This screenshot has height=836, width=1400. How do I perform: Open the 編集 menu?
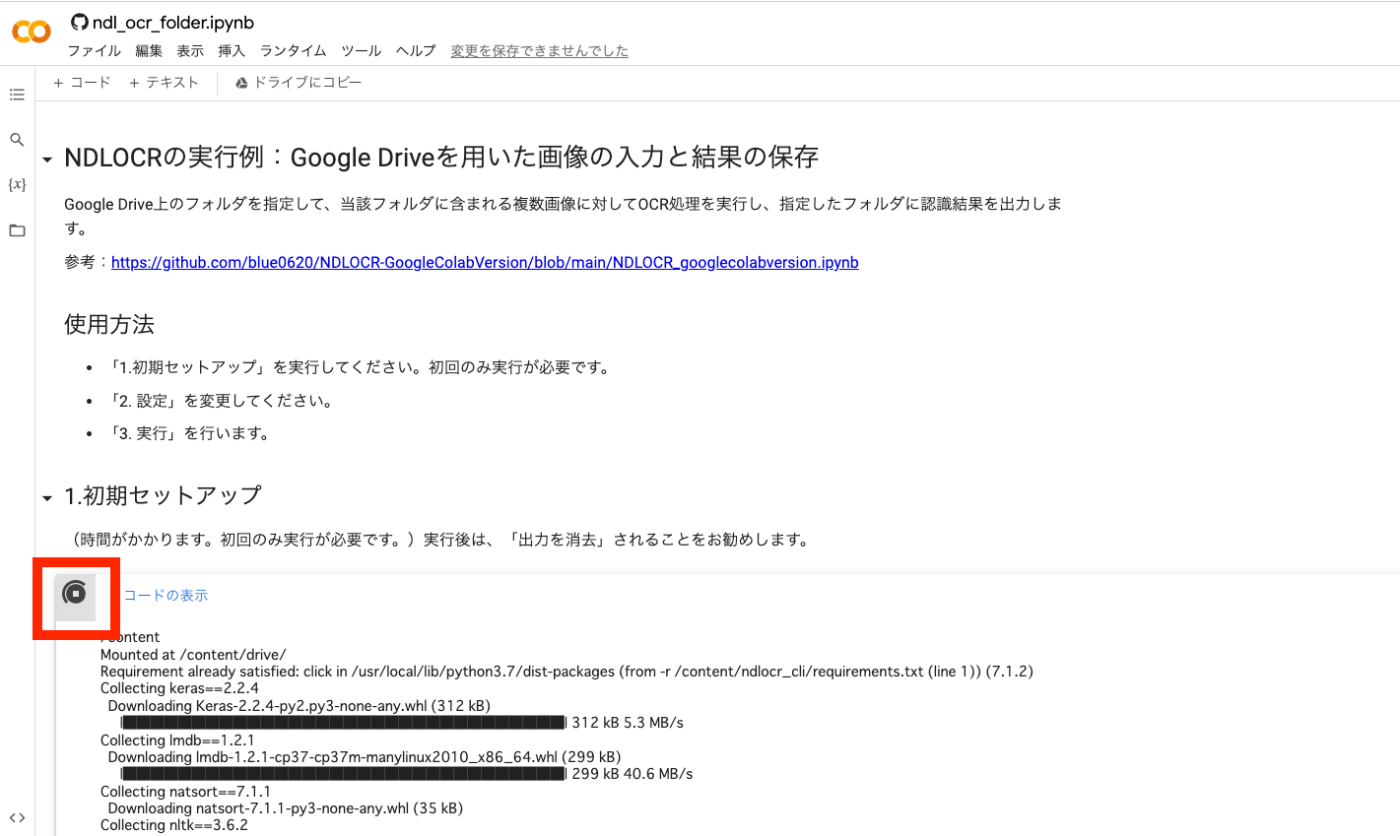[149, 51]
